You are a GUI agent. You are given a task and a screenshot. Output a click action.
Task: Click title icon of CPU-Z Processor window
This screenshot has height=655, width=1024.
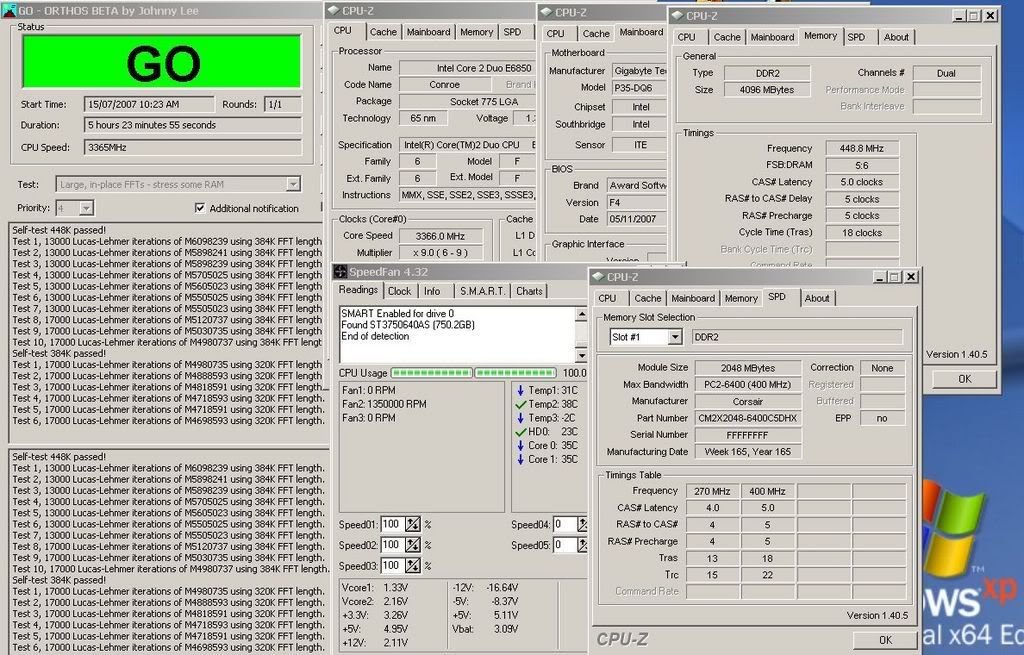(333, 10)
